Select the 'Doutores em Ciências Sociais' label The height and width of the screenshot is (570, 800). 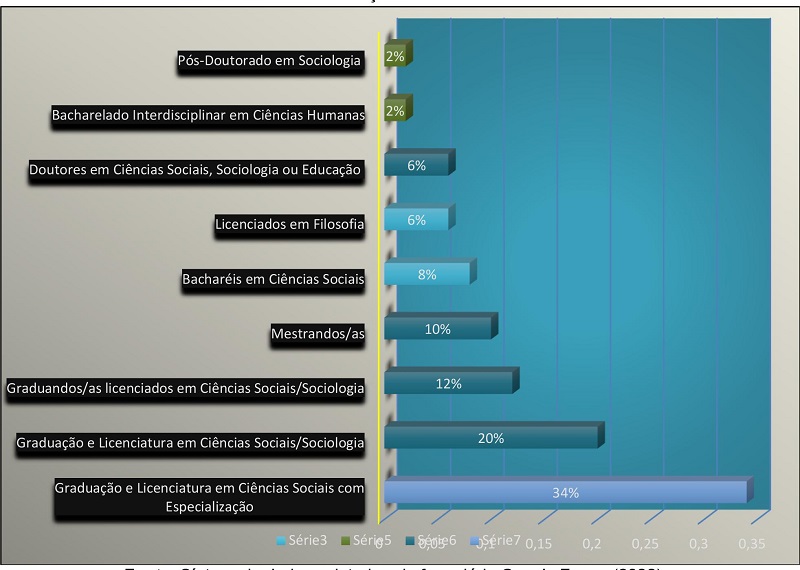(x=195, y=170)
